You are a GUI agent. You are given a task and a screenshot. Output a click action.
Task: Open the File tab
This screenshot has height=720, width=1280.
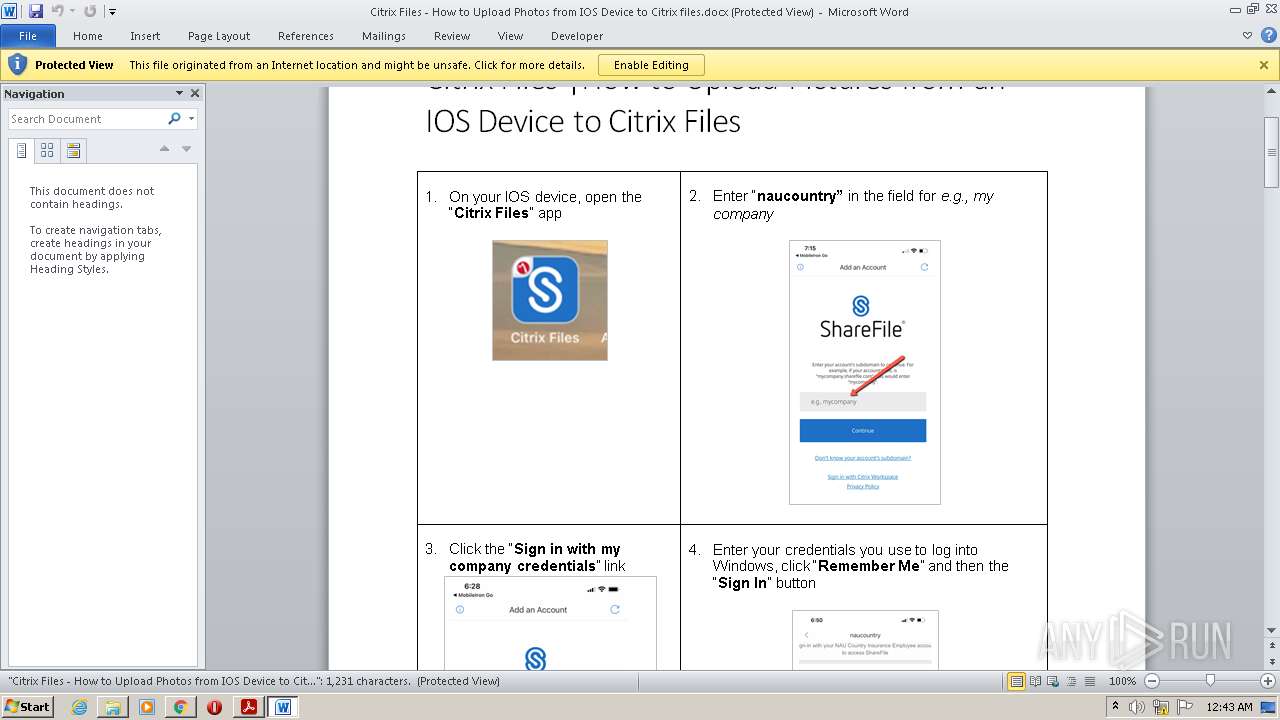(x=28, y=36)
